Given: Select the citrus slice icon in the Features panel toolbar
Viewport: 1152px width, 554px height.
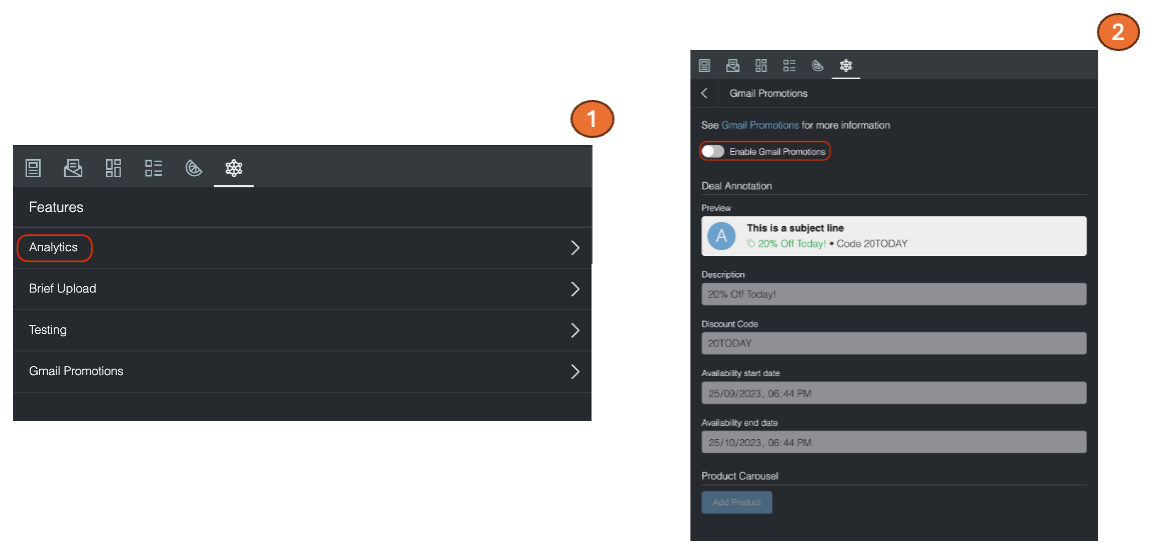Looking at the screenshot, I should (194, 168).
